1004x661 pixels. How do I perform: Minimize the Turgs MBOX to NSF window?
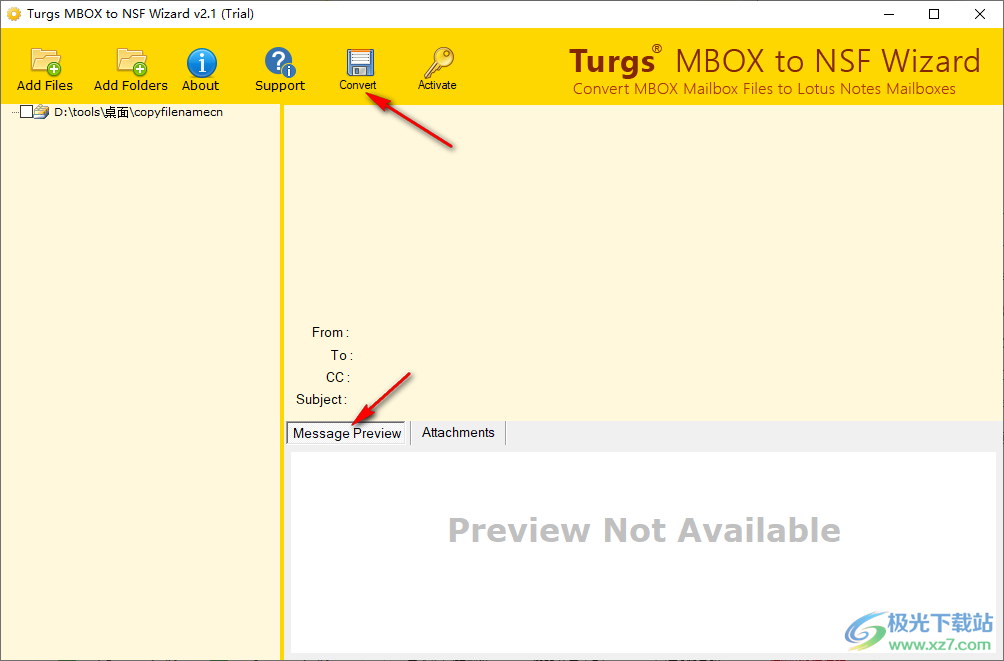(889, 14)
